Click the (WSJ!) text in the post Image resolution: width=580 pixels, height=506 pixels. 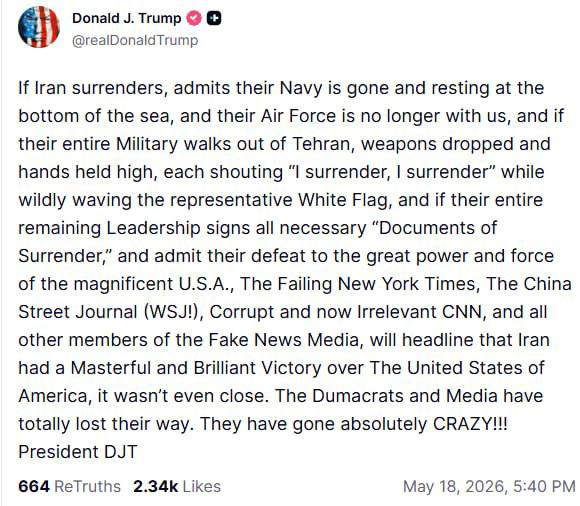173,312
